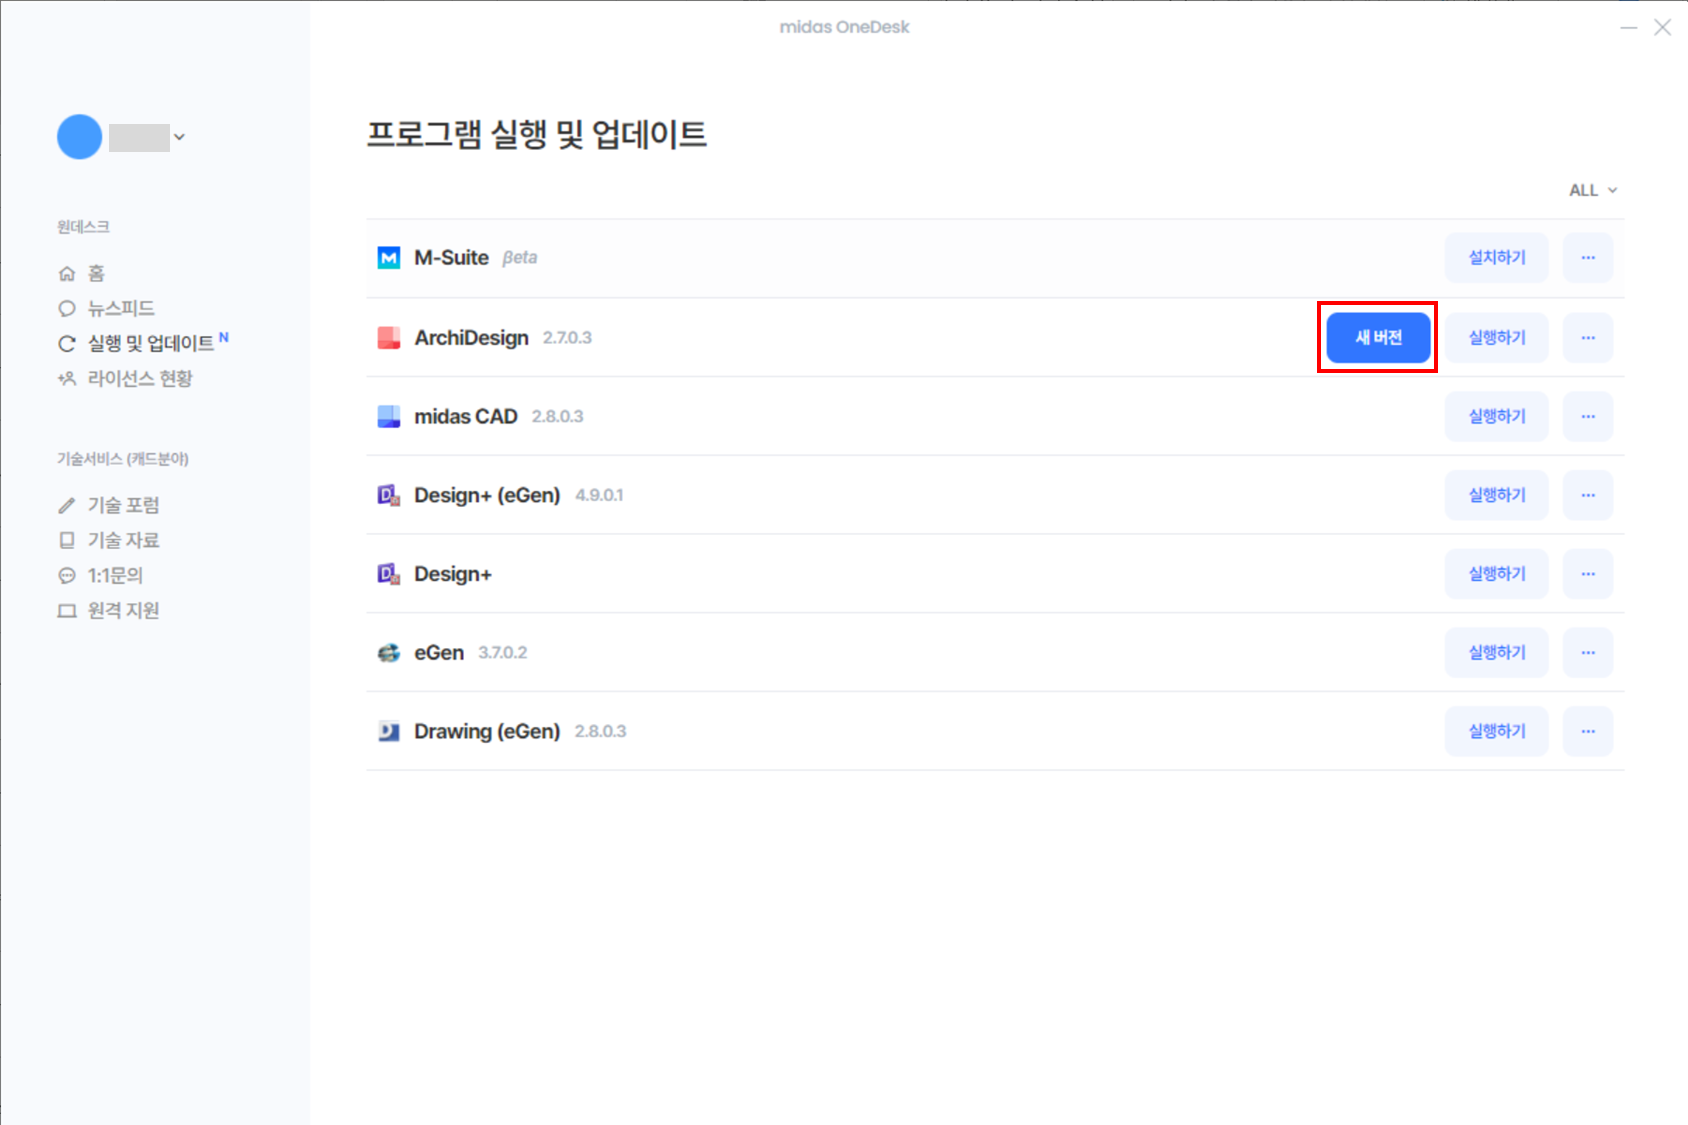Screen dimensions: 1688x1125
Task: Click the license status person icon
Action: [67, 379]
